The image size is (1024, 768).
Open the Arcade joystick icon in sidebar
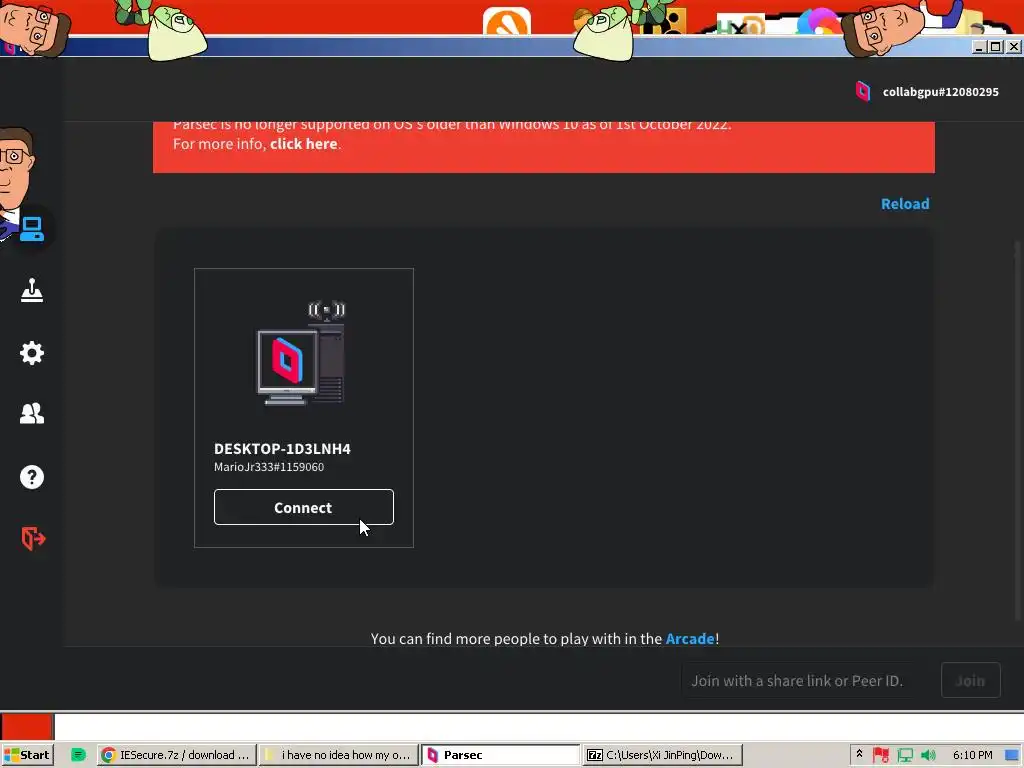[x=31, y=291]
